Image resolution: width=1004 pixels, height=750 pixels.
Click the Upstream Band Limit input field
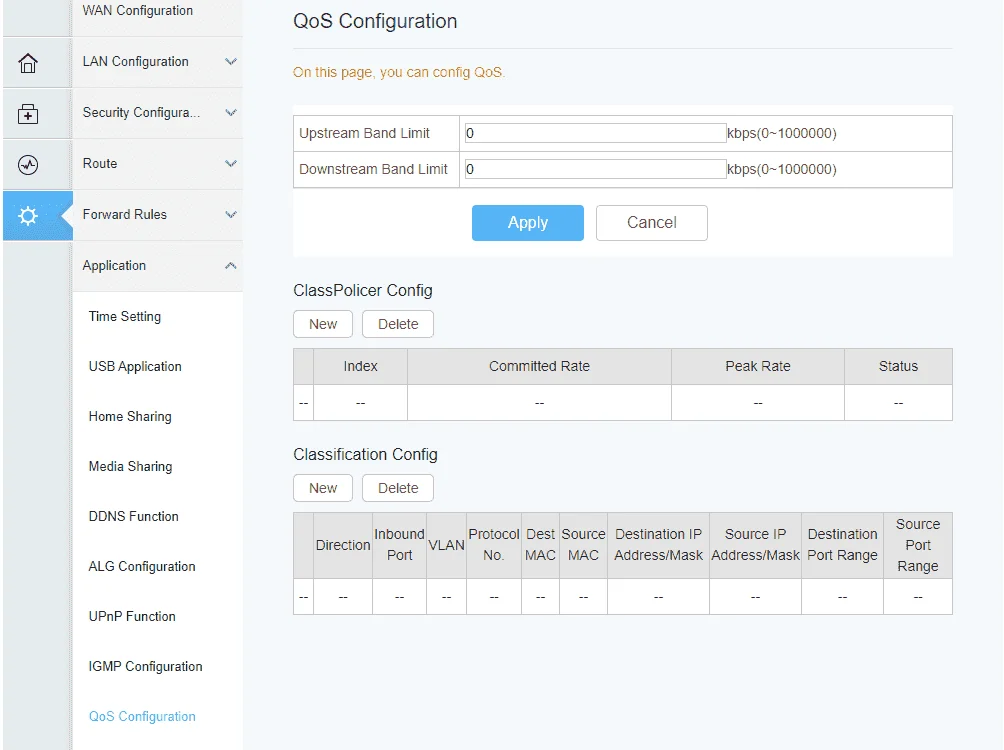(x=595, y=133)
